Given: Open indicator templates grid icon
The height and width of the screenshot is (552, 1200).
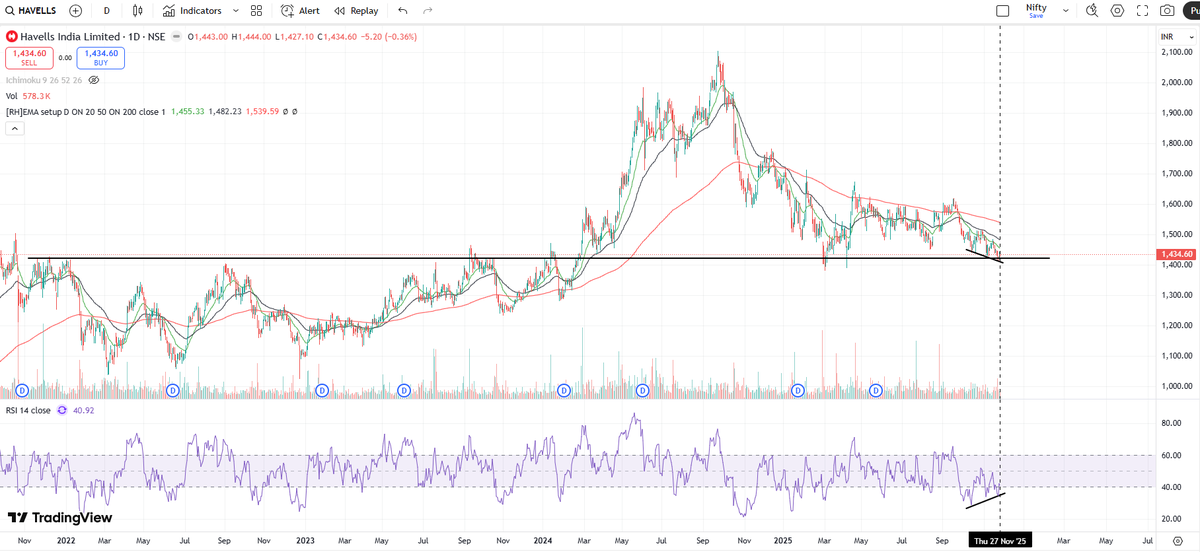Looking at the screenshot, I should (x=257, y=10).
